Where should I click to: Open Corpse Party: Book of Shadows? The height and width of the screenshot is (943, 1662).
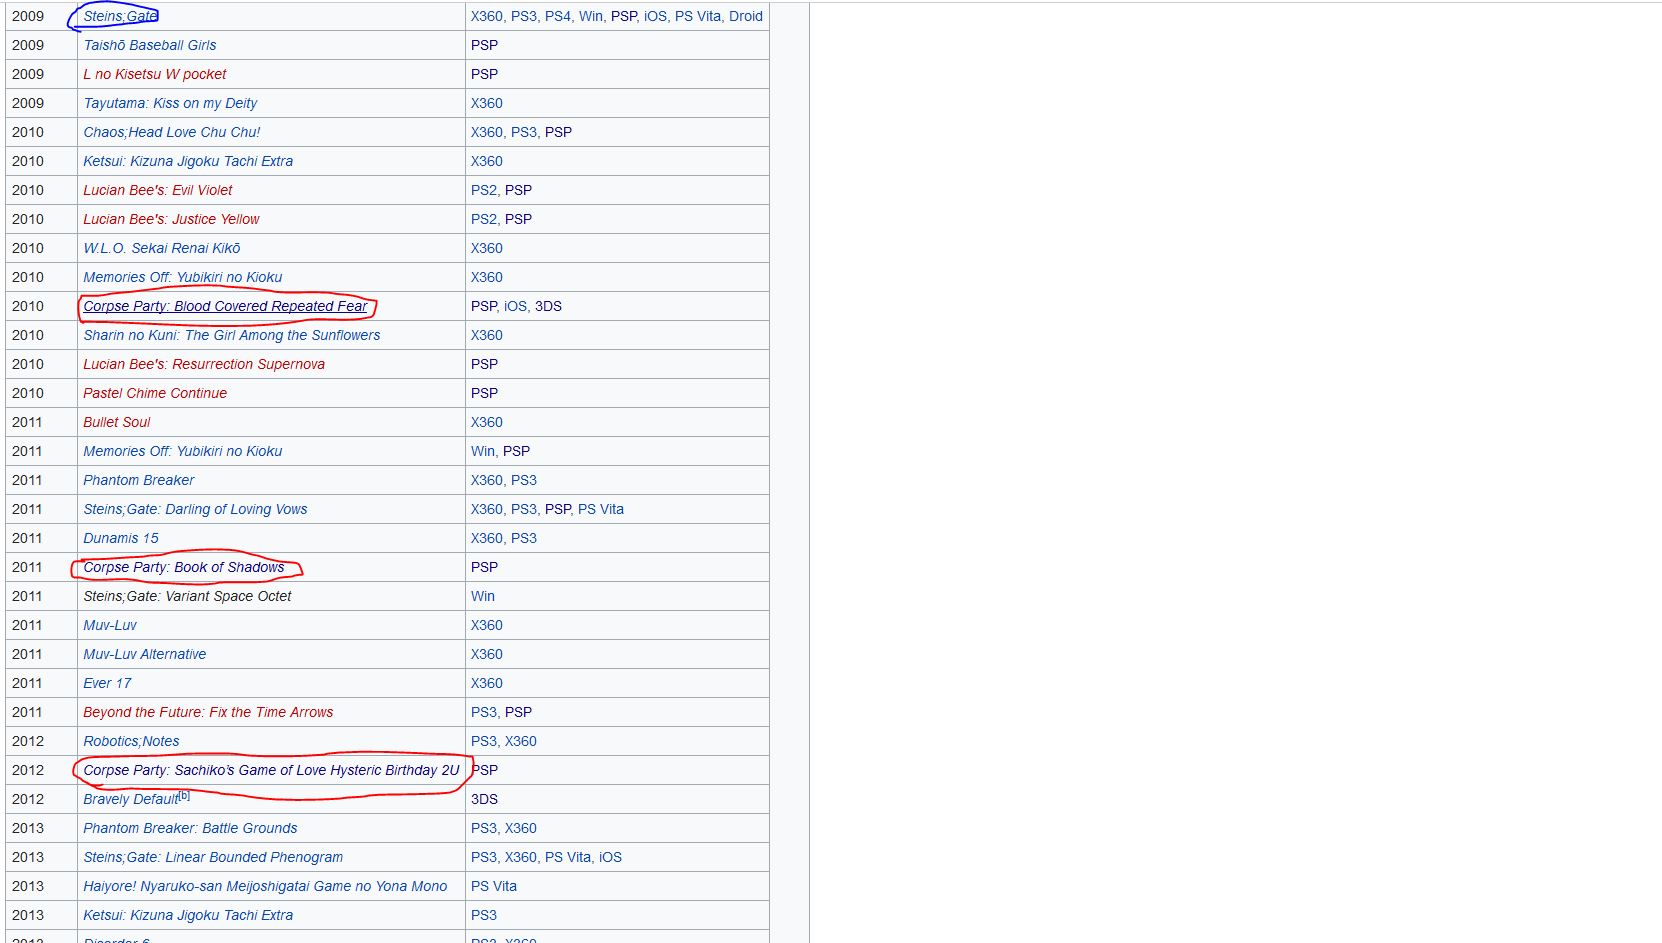tap(184, 567)
